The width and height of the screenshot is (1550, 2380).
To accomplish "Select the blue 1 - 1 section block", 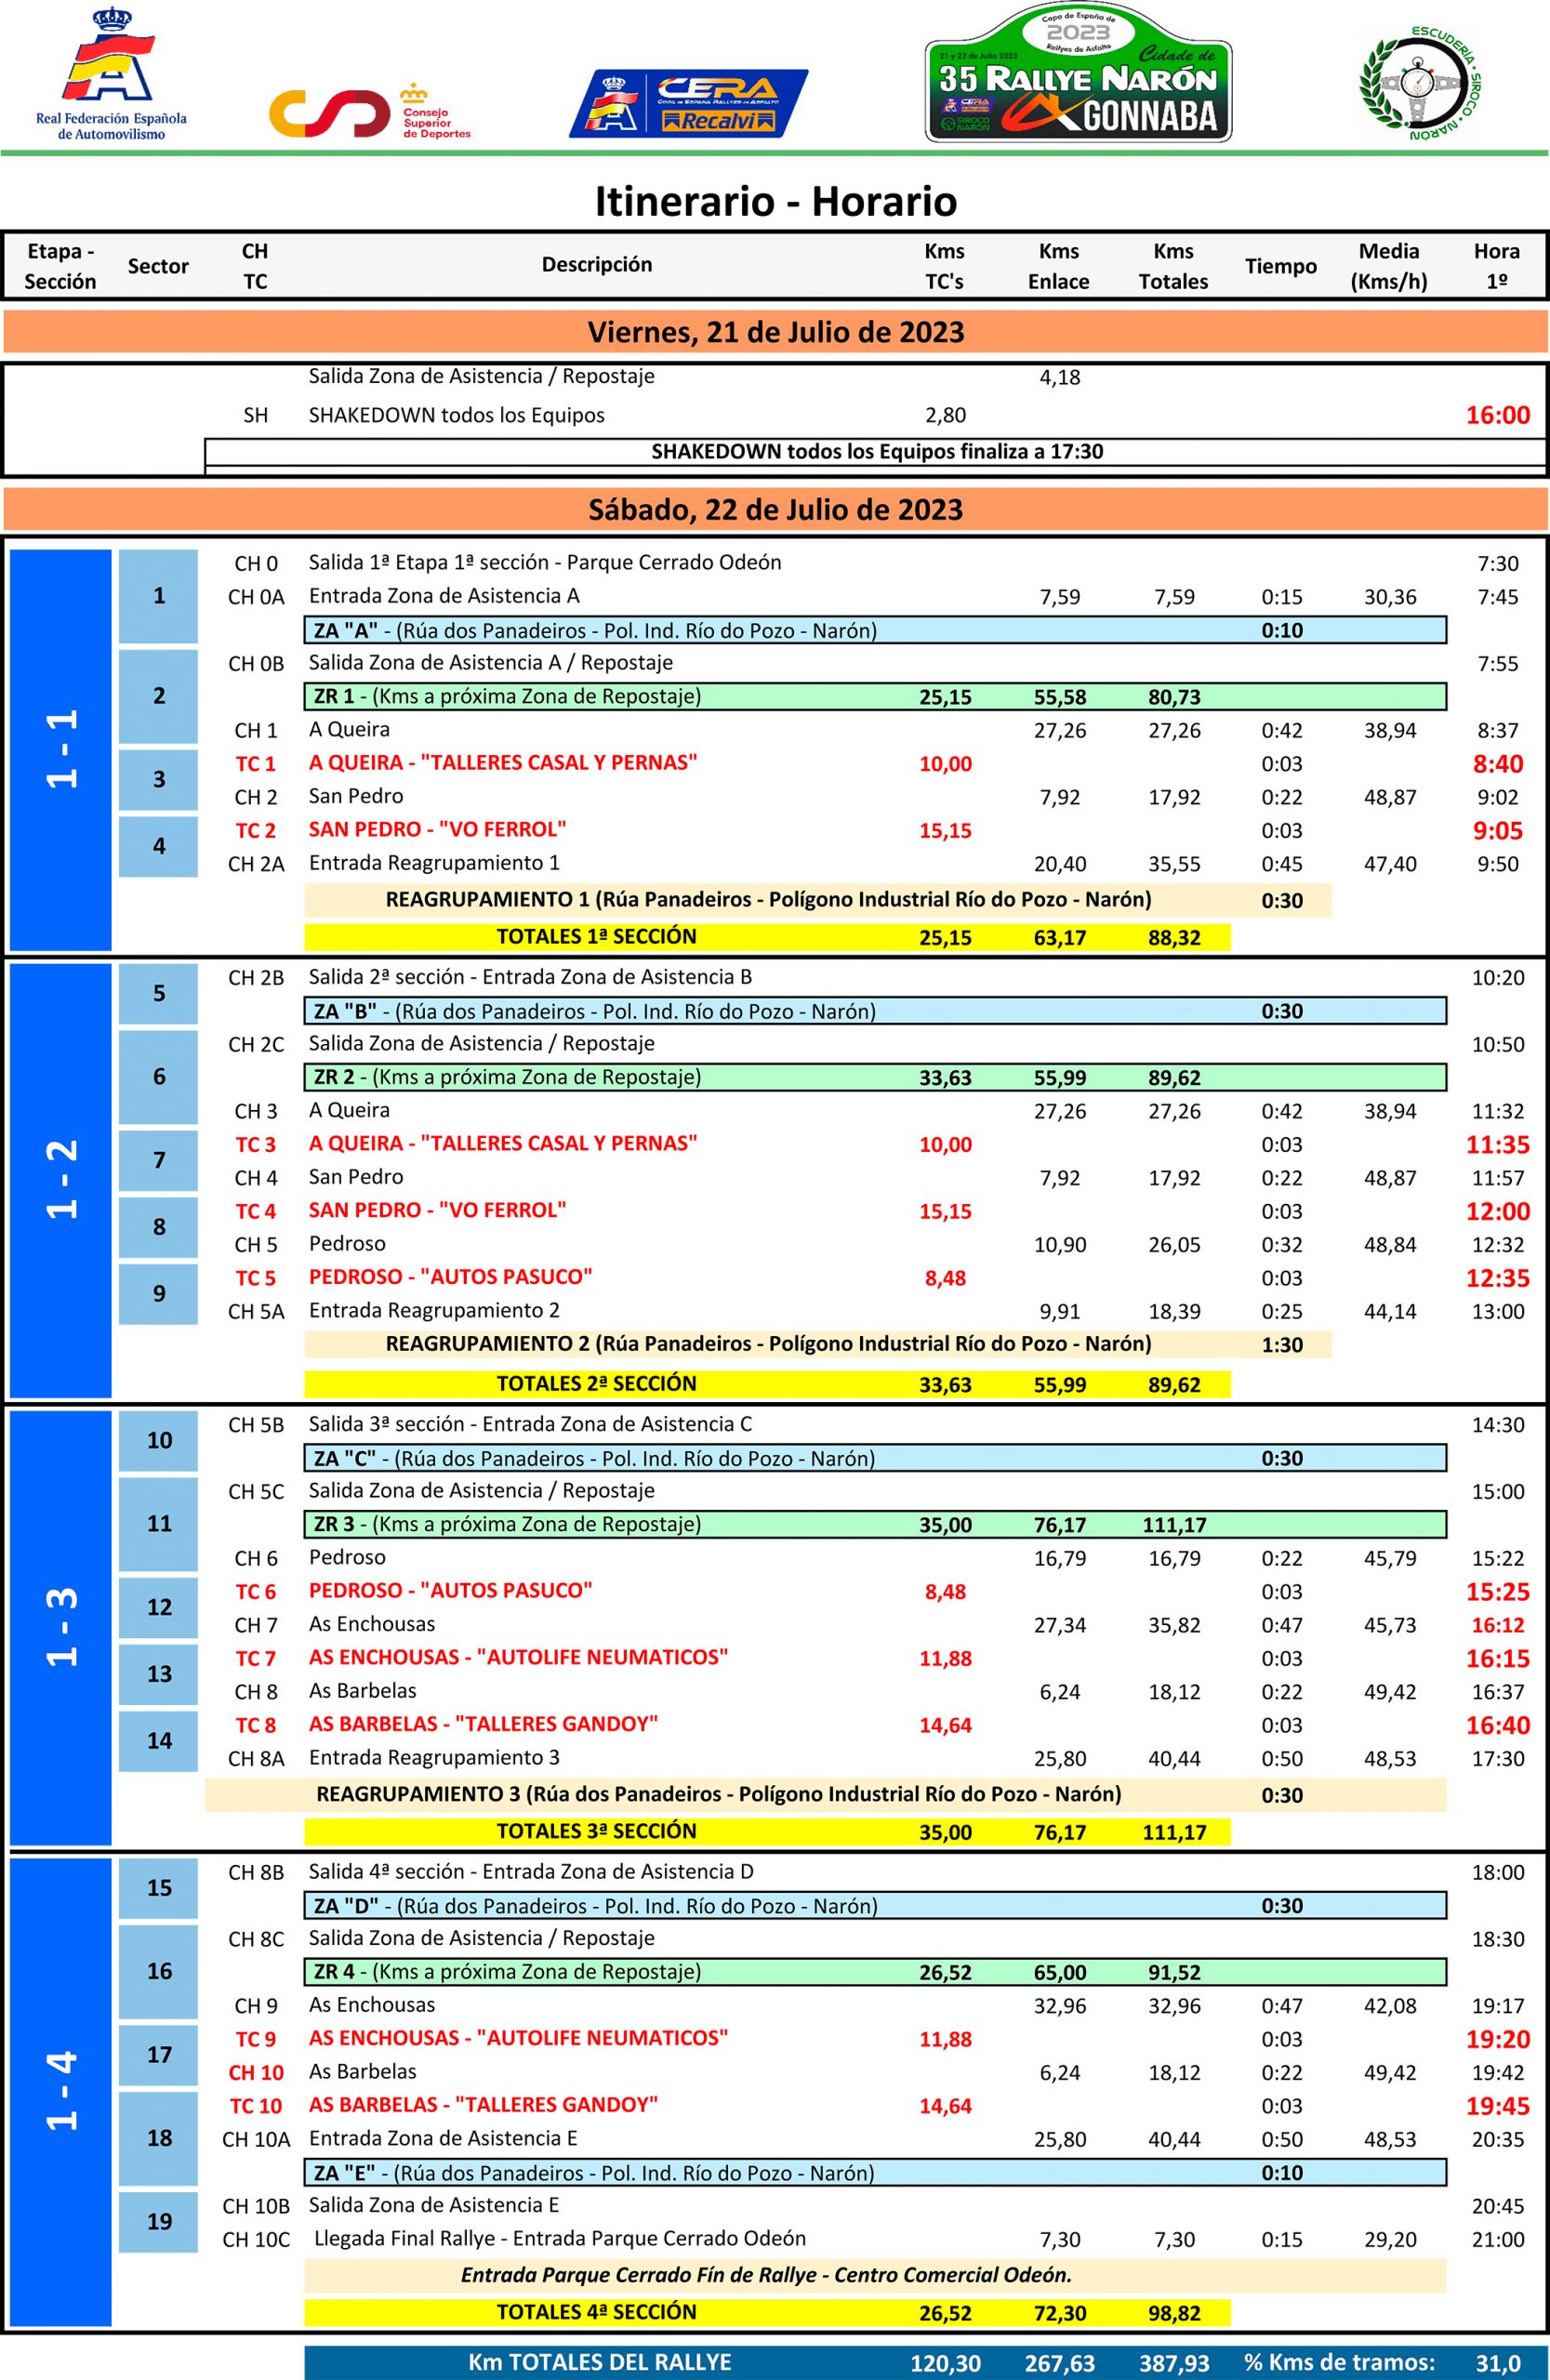I will [60, 749].
